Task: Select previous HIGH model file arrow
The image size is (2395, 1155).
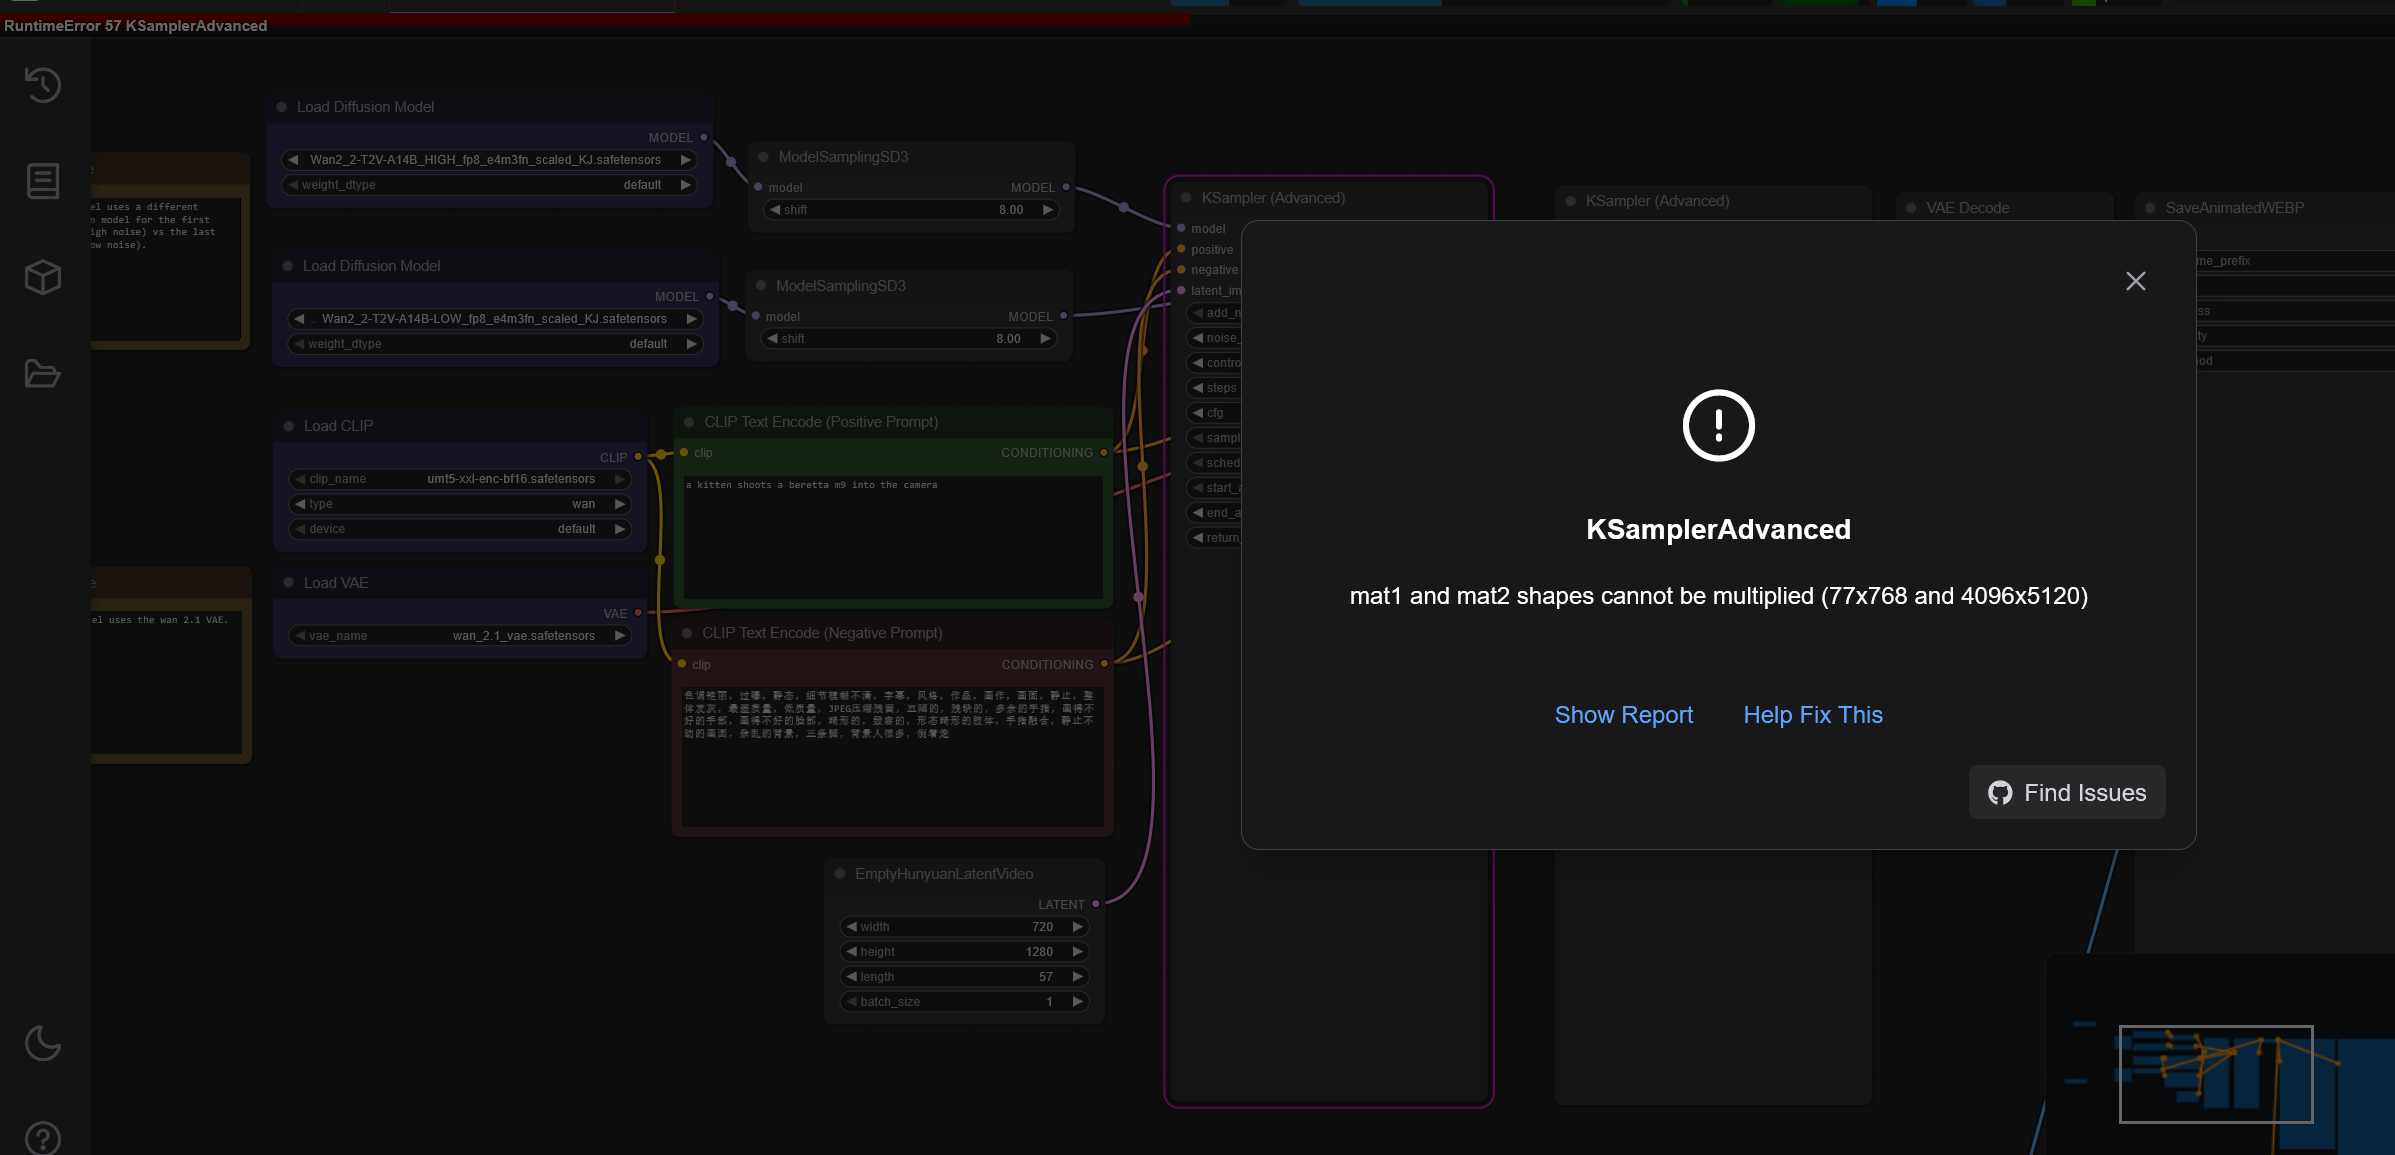Action: pos(293,160)
